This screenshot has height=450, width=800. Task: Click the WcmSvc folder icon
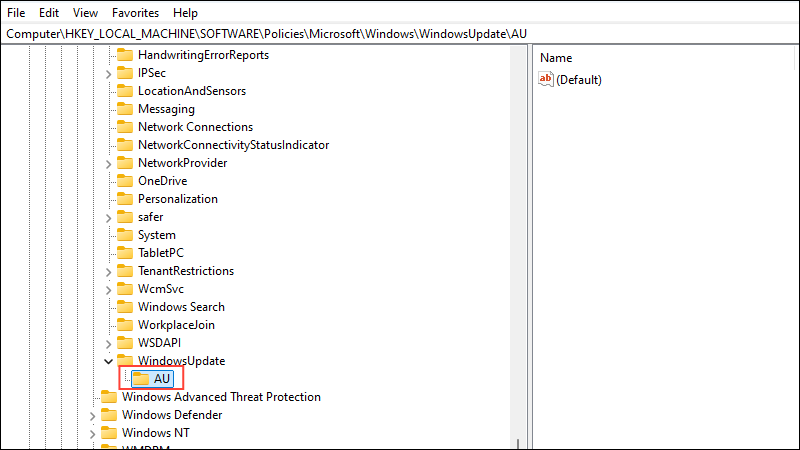125,289
